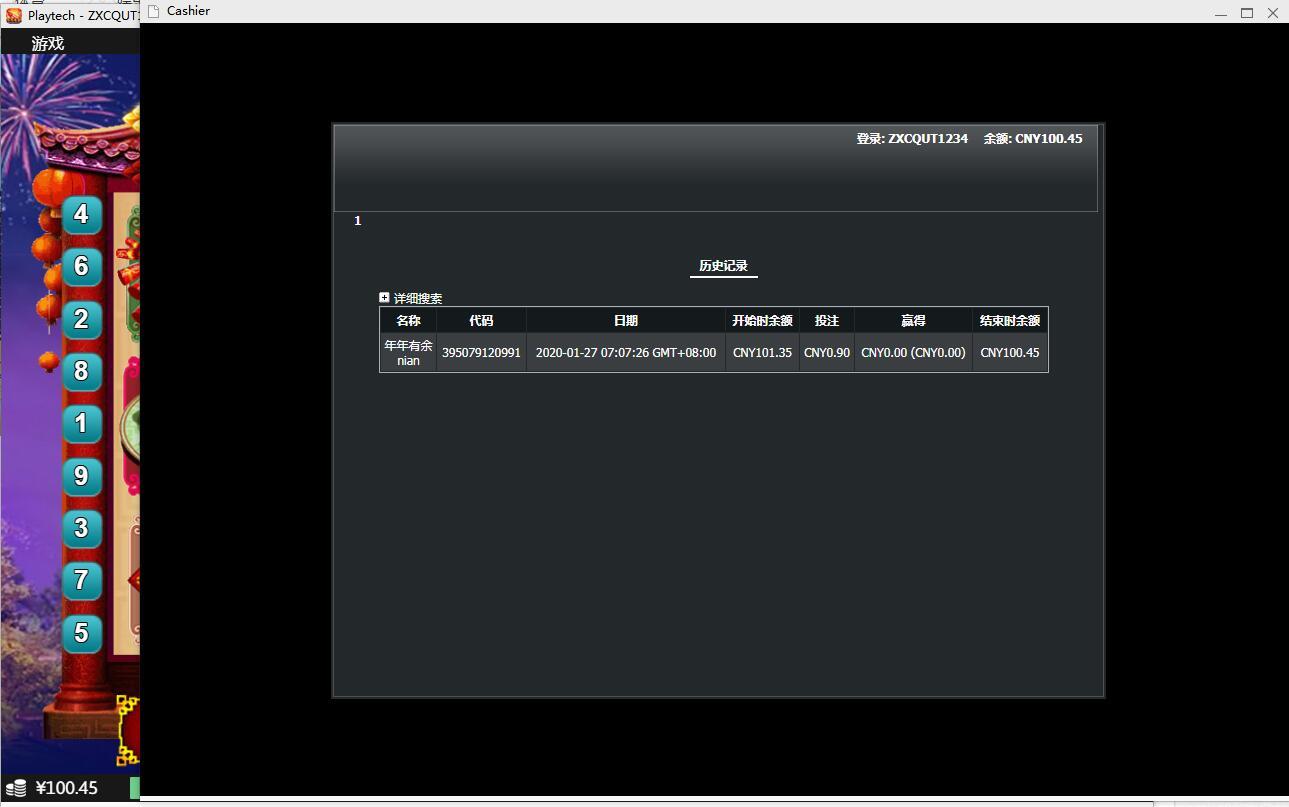Screen dimensions: 1289x807
Task: Select payline 2 button in Playtech game
Action: coord(82,319)
